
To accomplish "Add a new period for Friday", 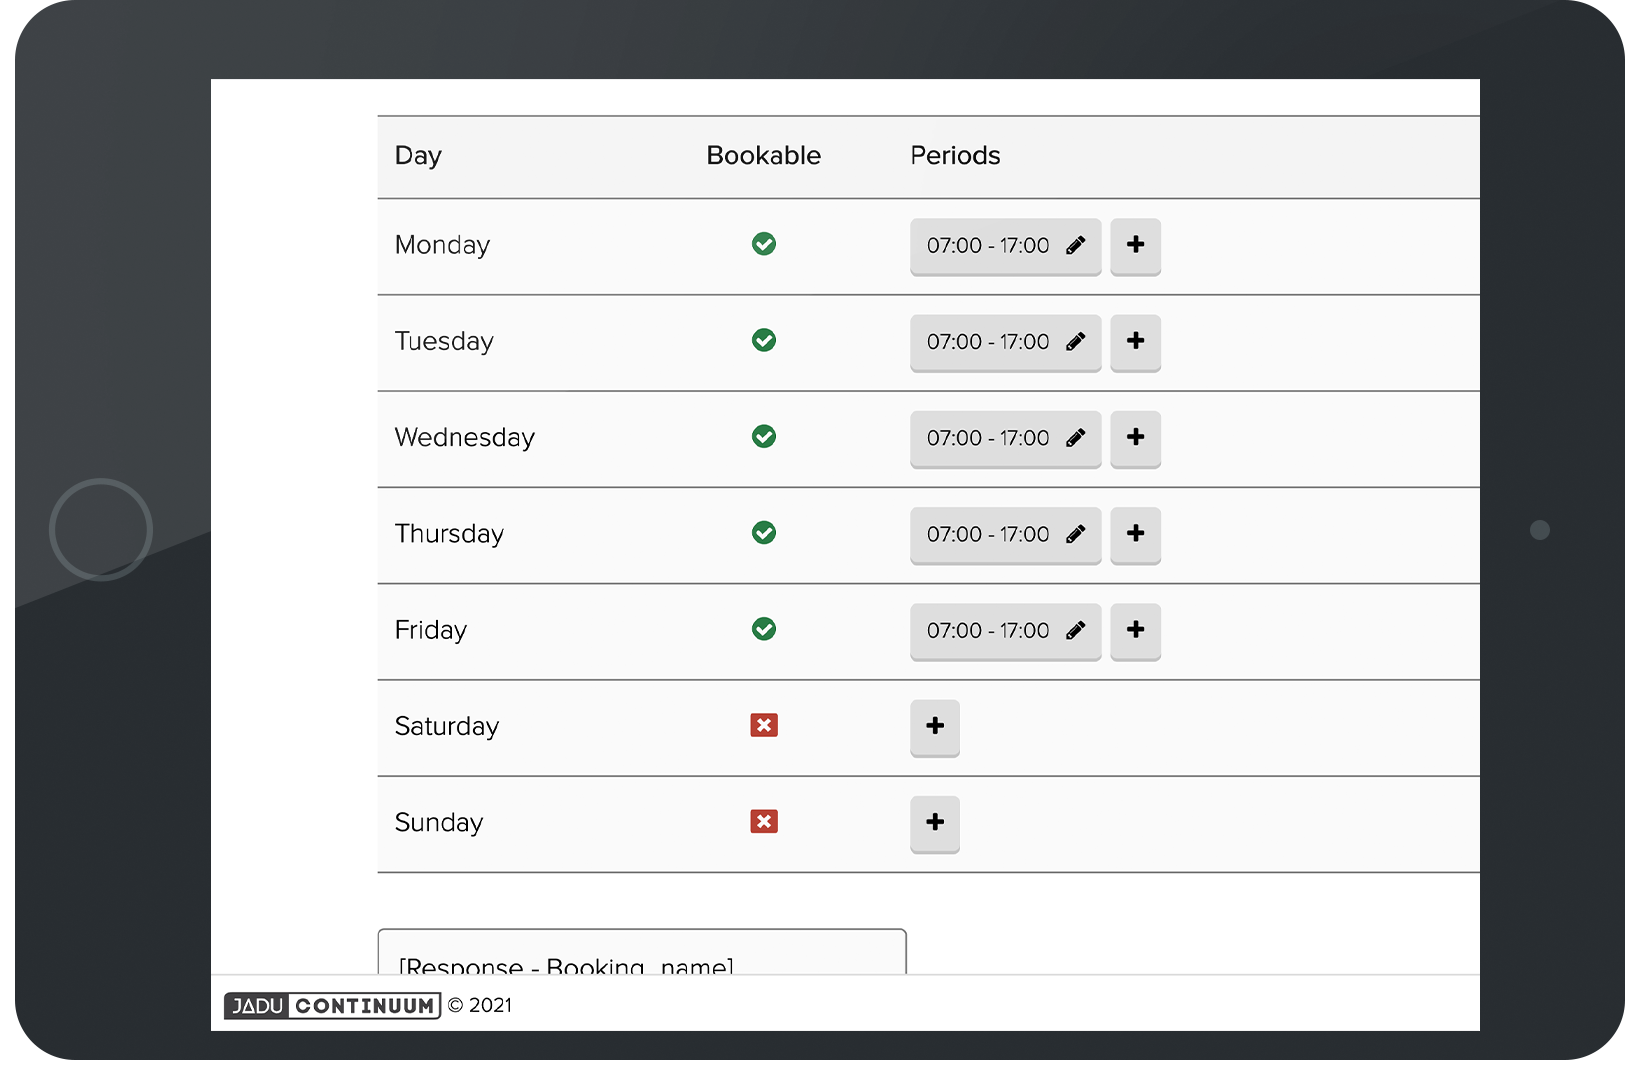I will (x=1135, y=631).
